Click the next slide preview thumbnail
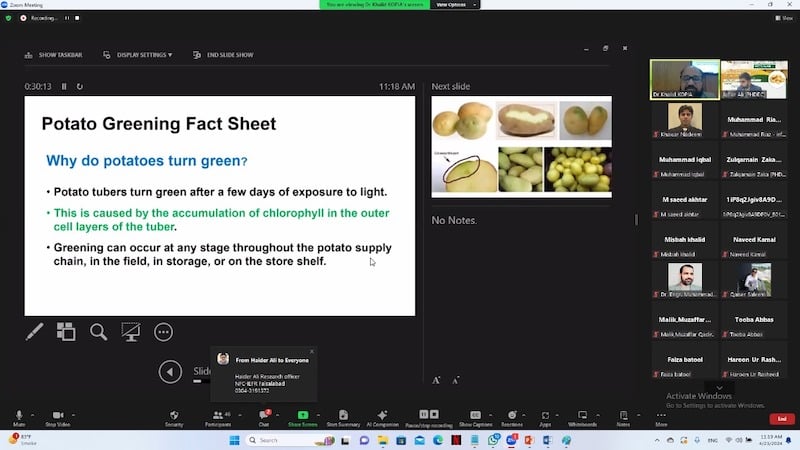The image size is (800, 450). [x=521, y=148]
